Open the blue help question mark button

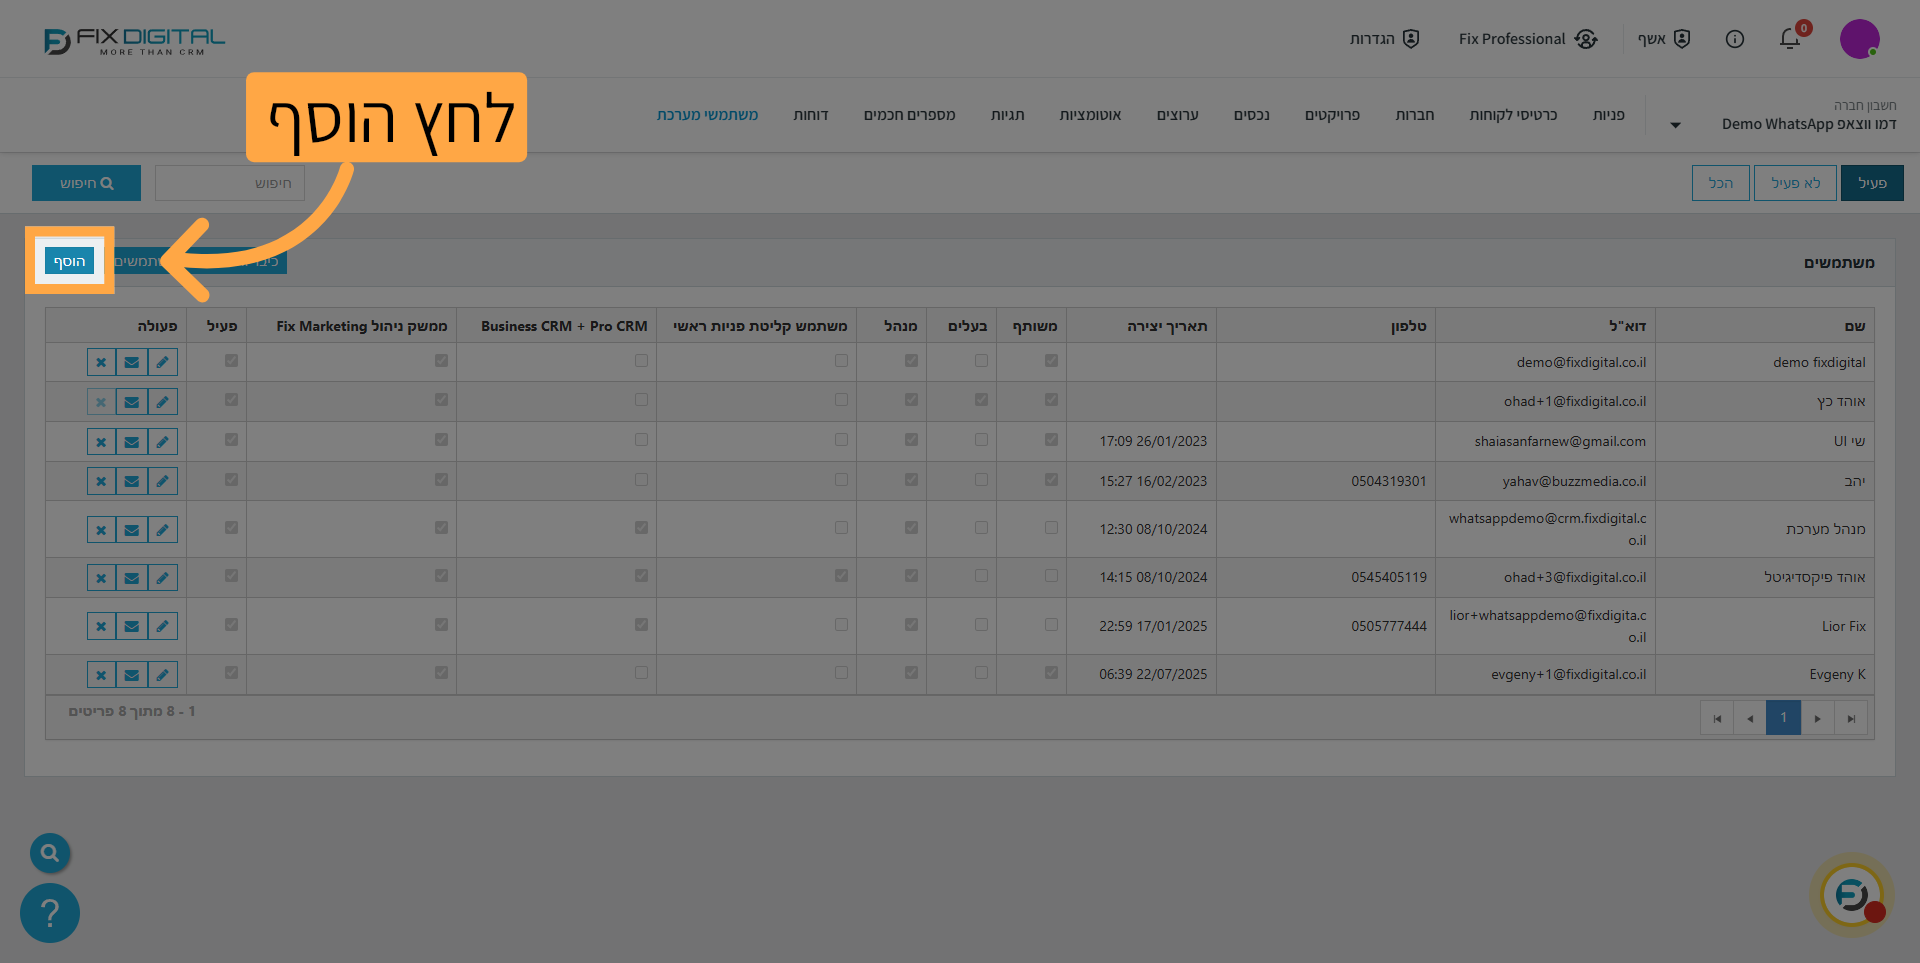[x=50, y=912]
